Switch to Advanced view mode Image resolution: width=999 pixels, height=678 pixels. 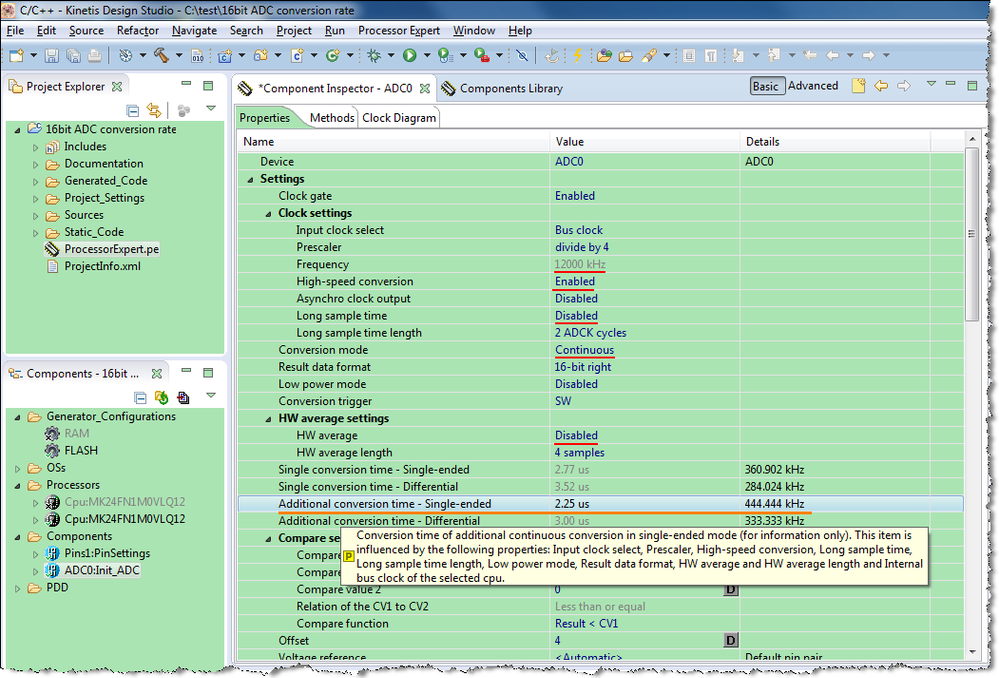[812, 87]
